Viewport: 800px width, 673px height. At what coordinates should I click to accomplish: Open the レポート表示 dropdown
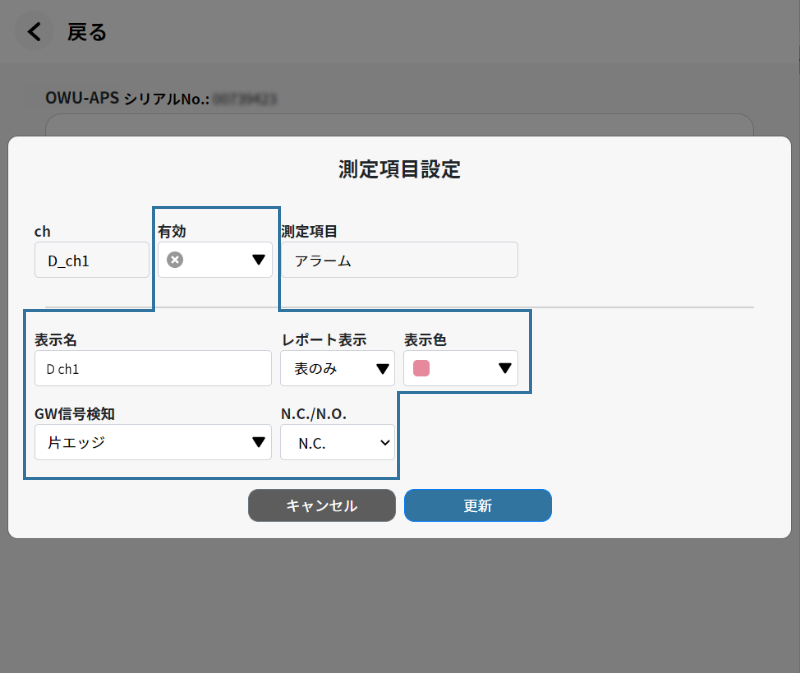[337, 368]
